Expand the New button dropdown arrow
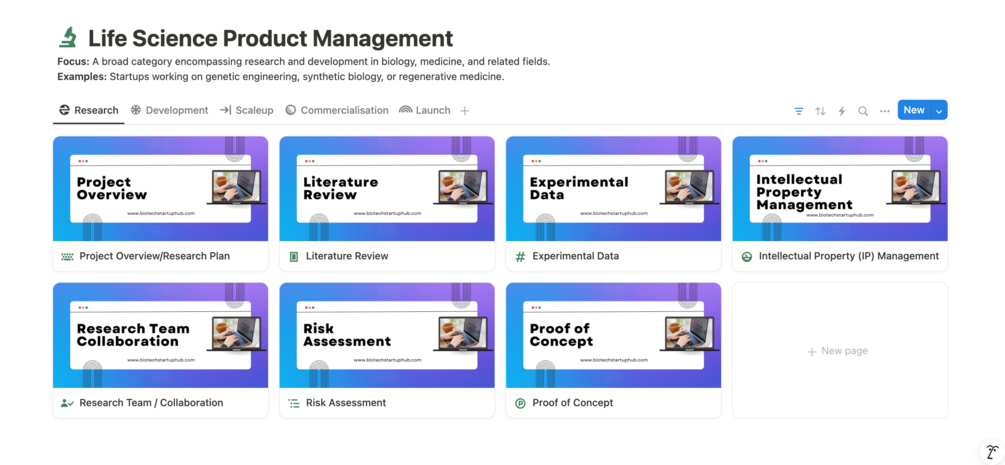The height and width of the screenshot is (465, 1005). coord(939,111)
